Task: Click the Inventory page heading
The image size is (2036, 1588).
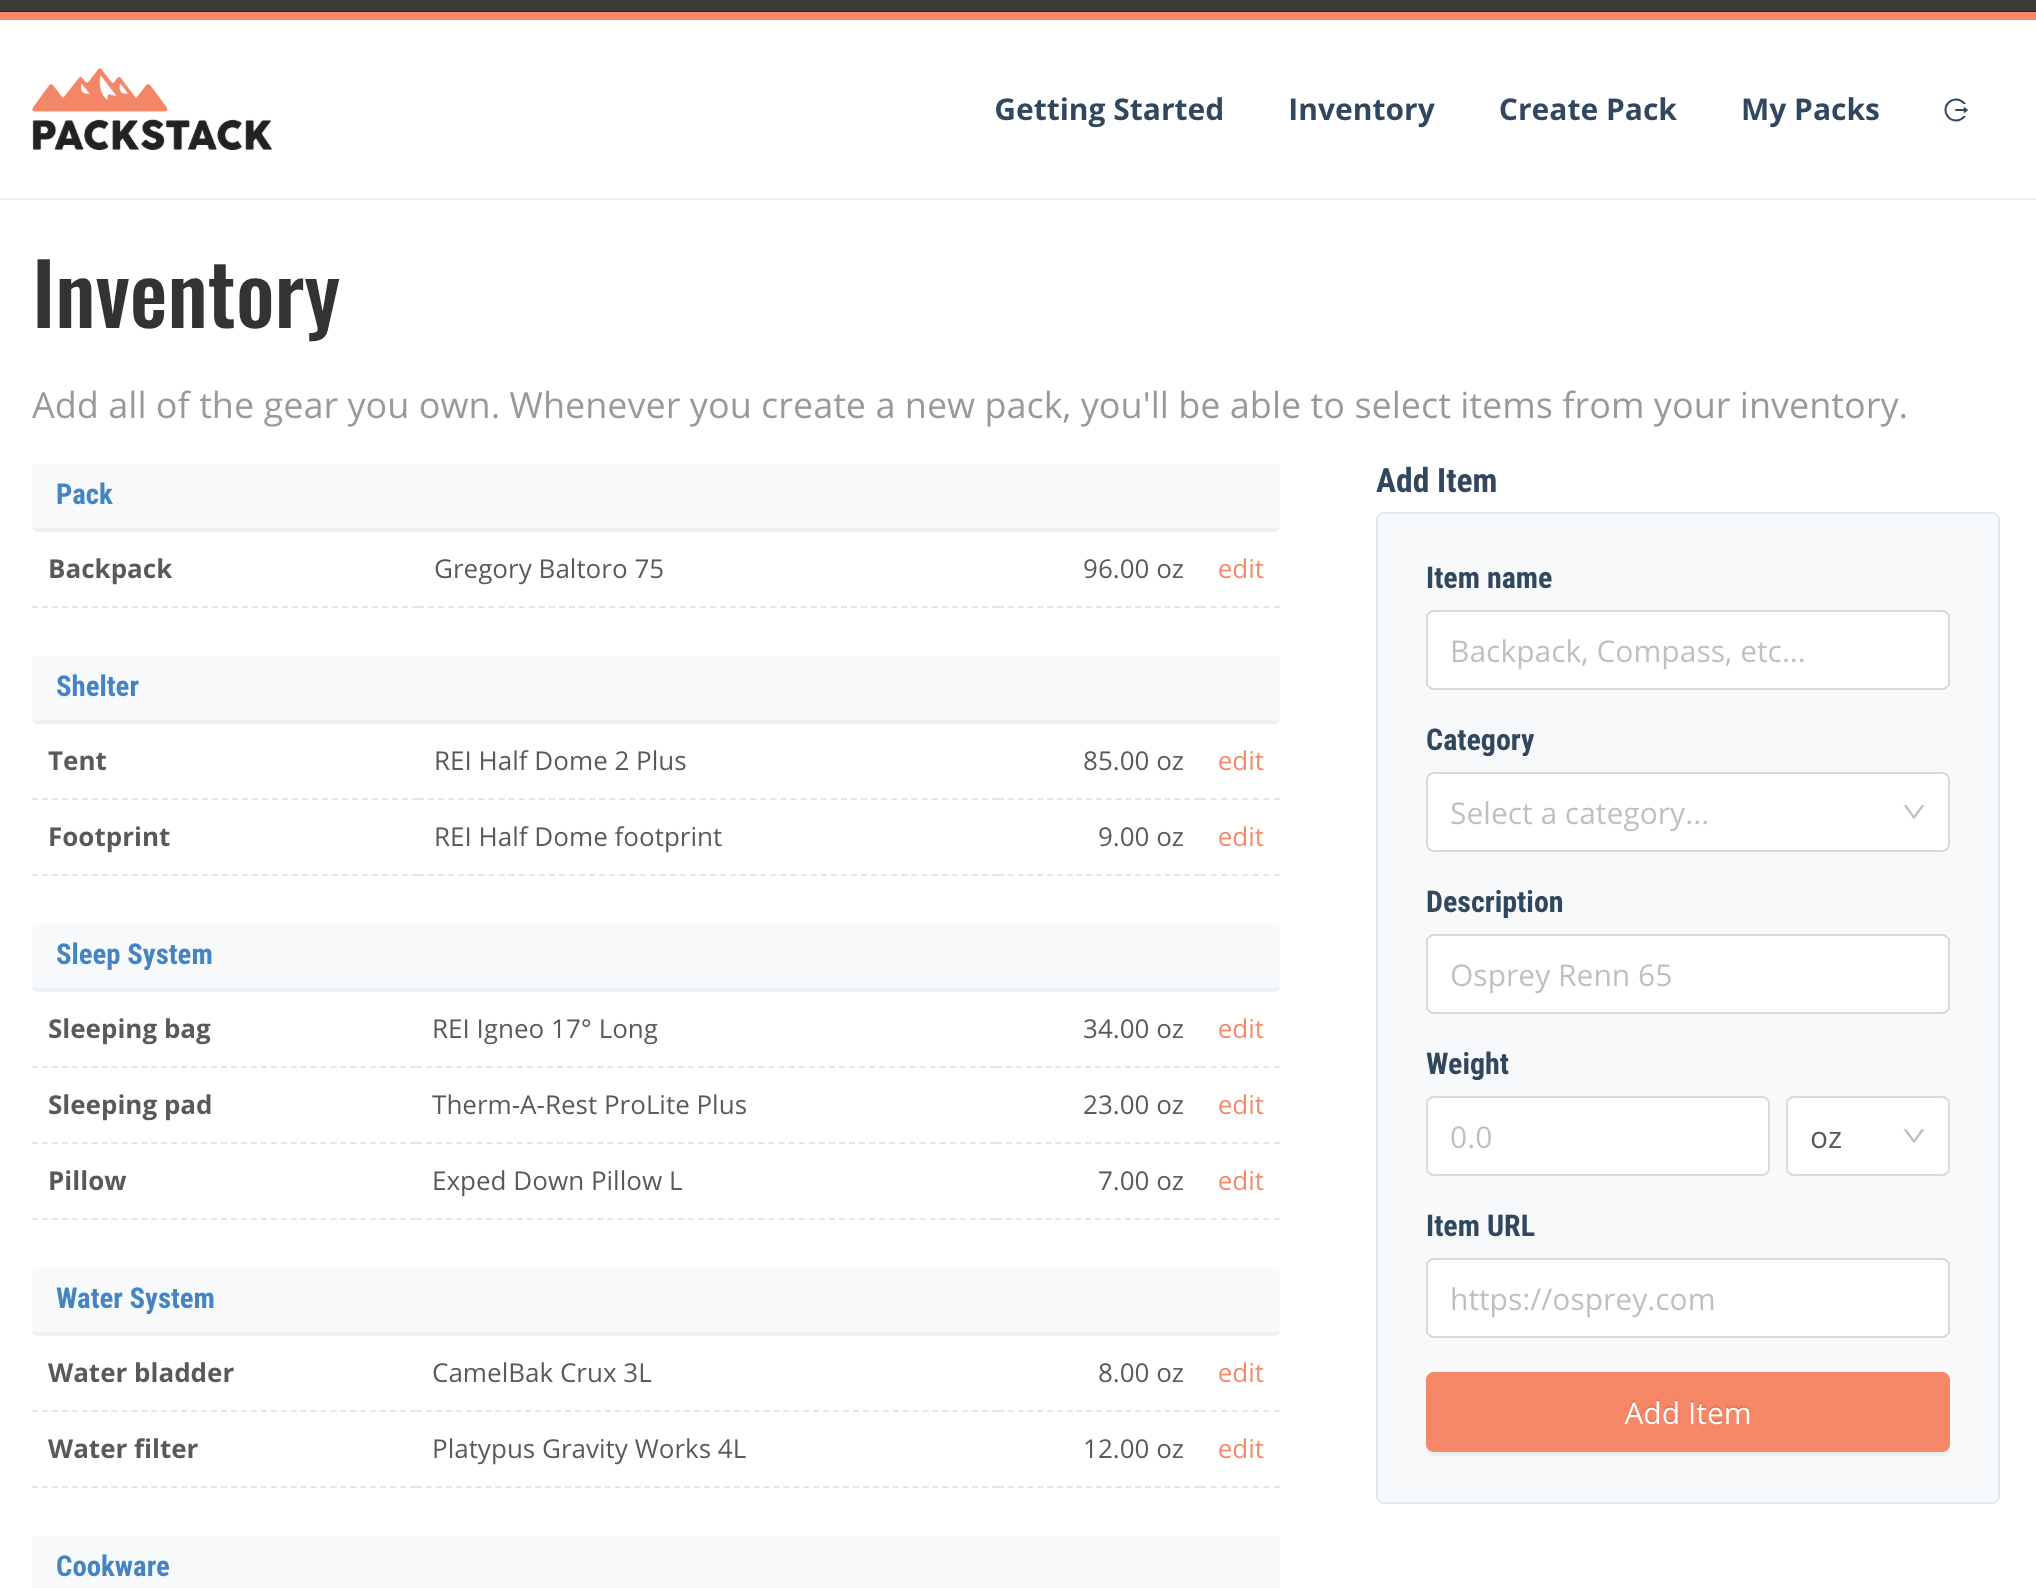Action: tap(186, 295)
